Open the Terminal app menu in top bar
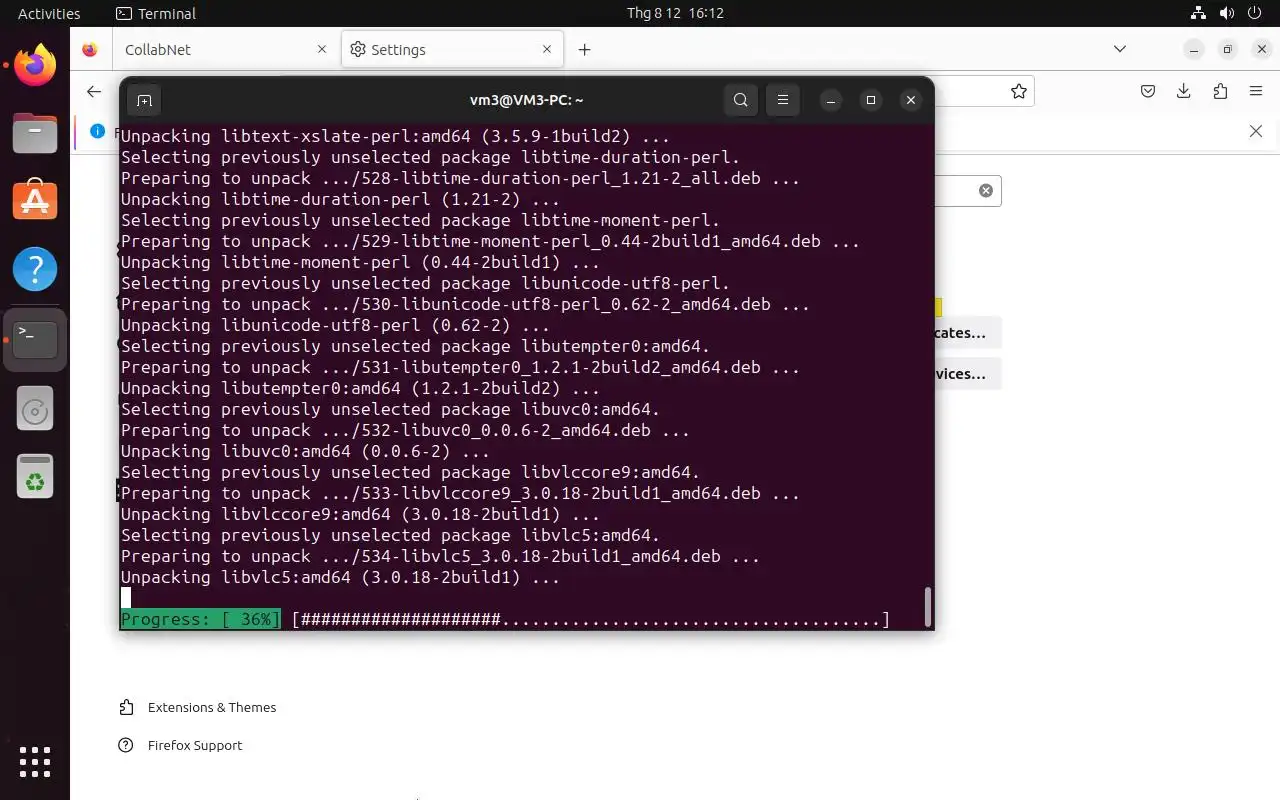The width and height of the screenshot is (1280, 800). point(156,13)
